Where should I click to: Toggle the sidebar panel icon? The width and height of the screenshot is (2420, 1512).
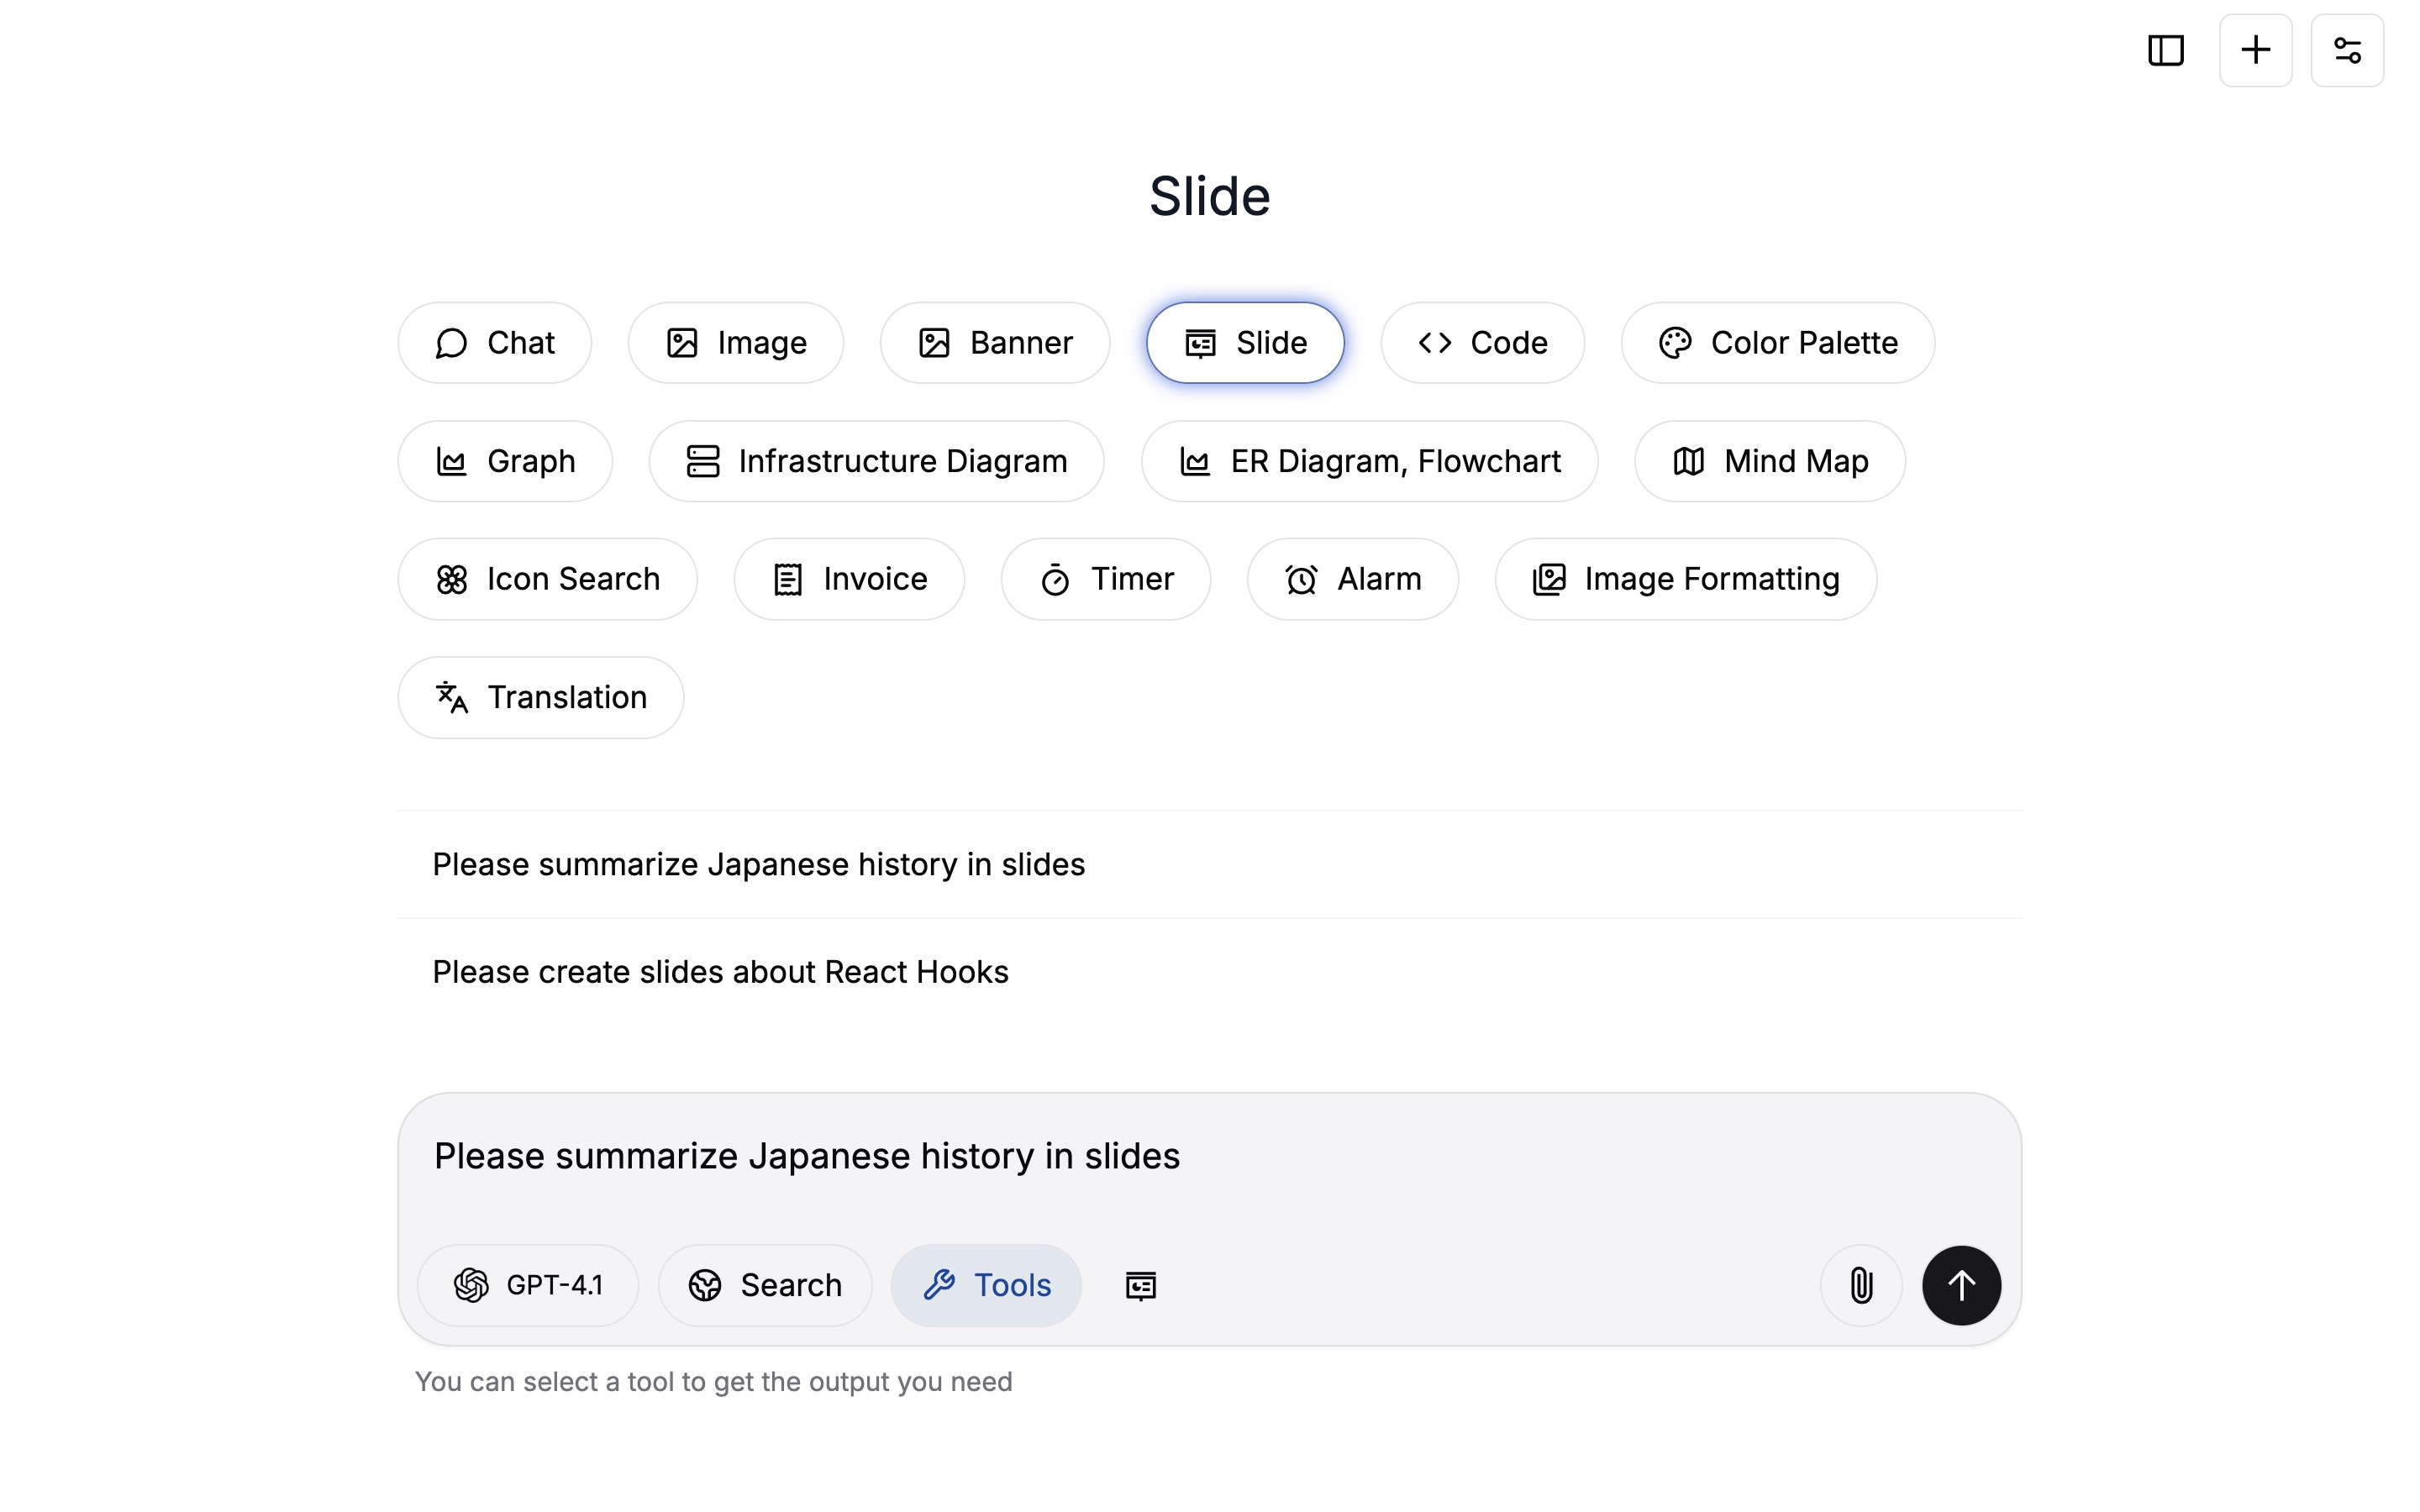(x=2165, y=50)
